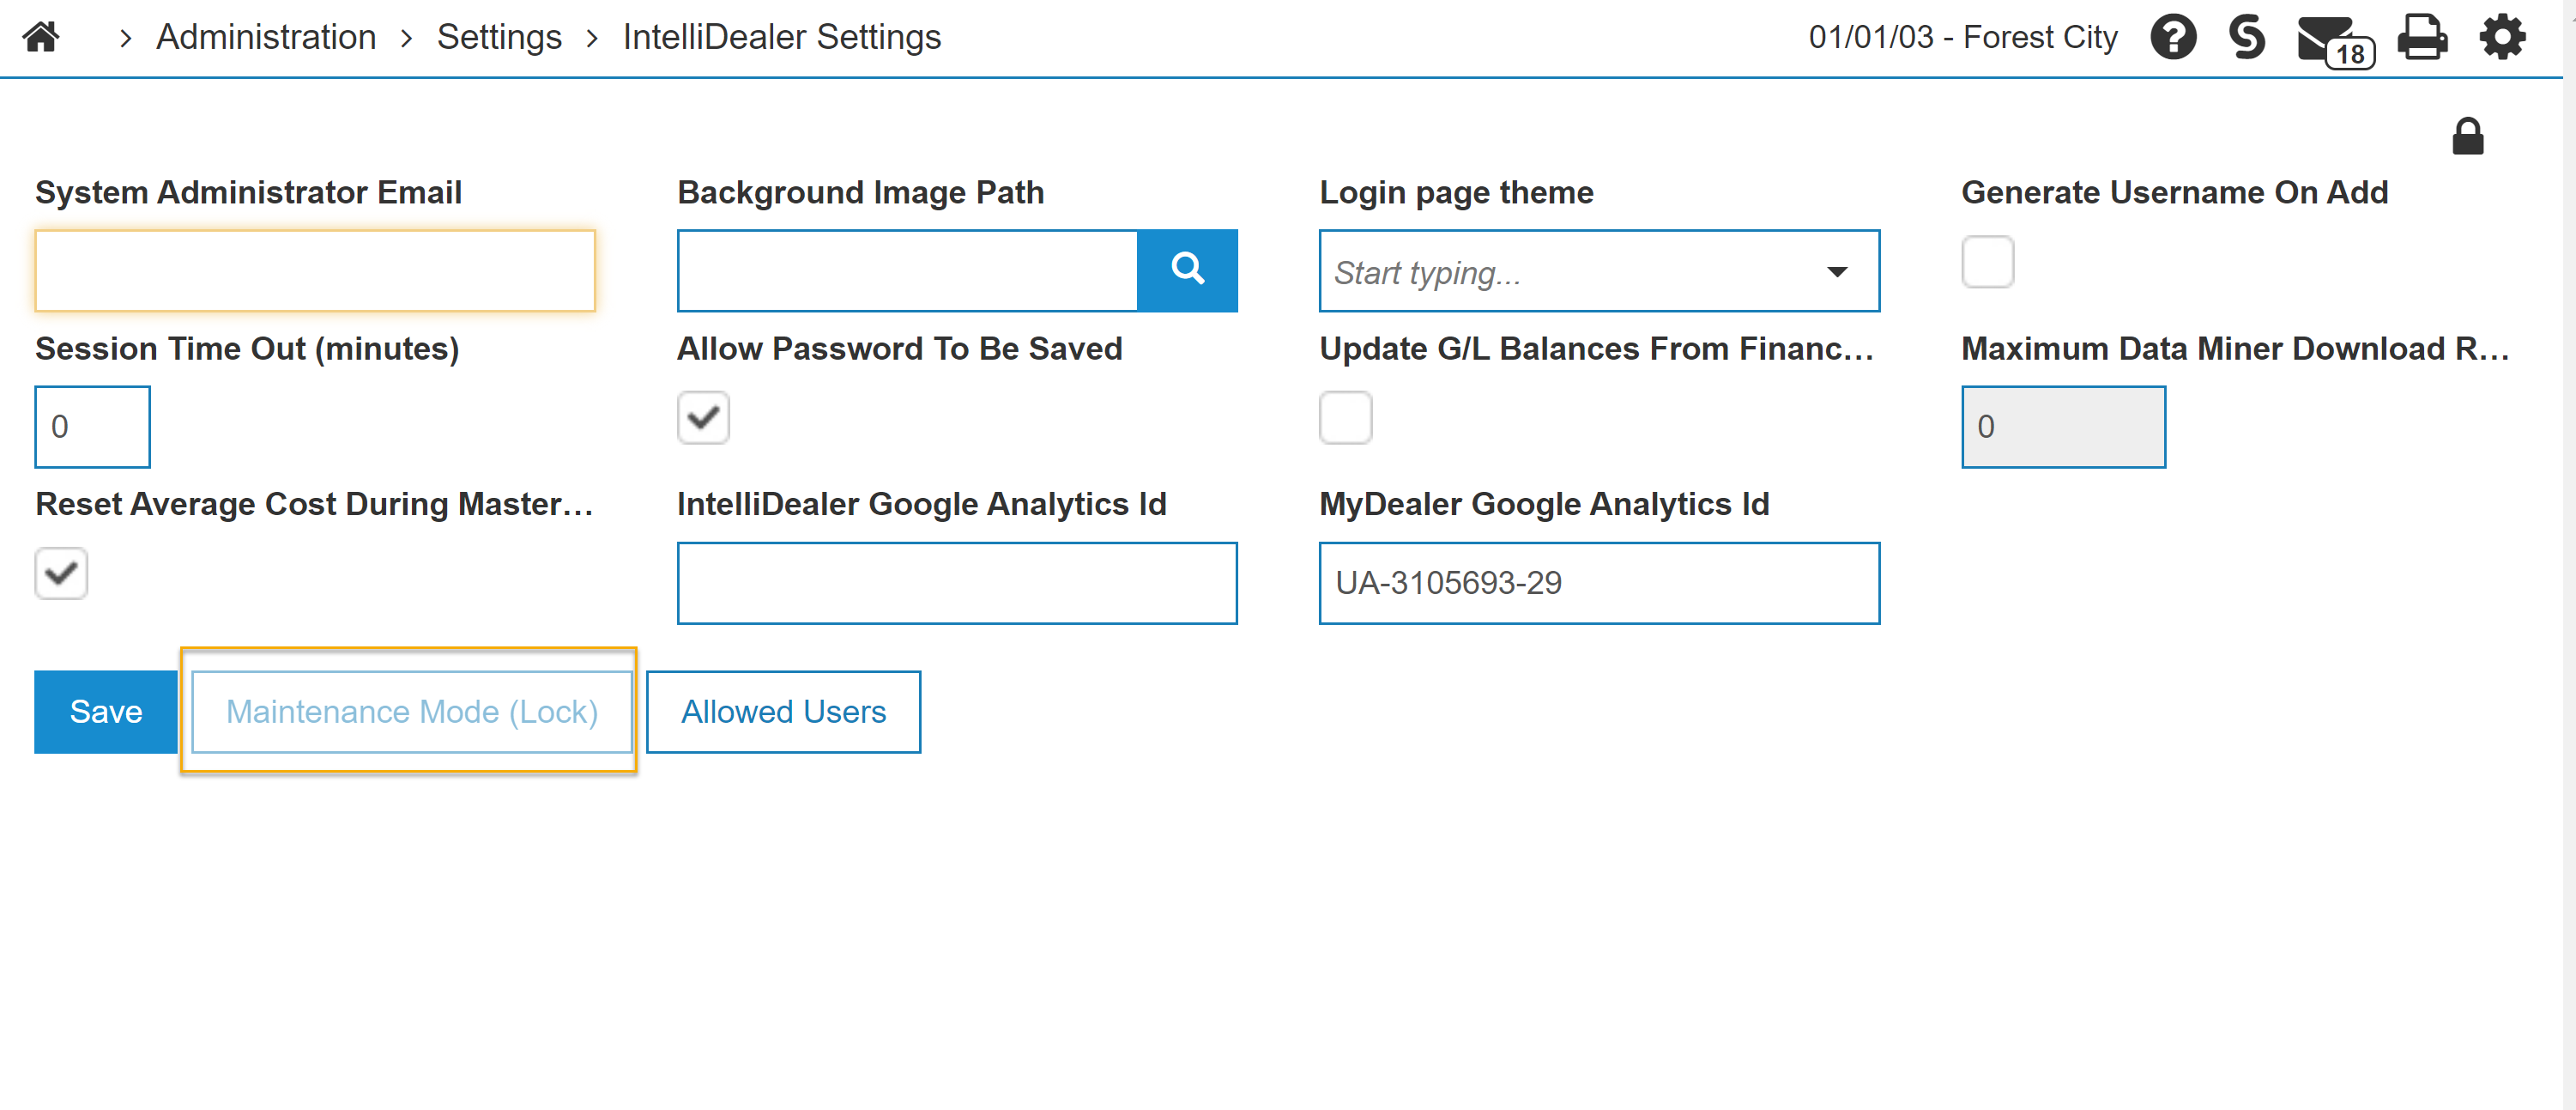Screen dimensions: 2576x1110
Task: Open the mail inbox with 18 messages
Action: click(x=2335, y=41)
